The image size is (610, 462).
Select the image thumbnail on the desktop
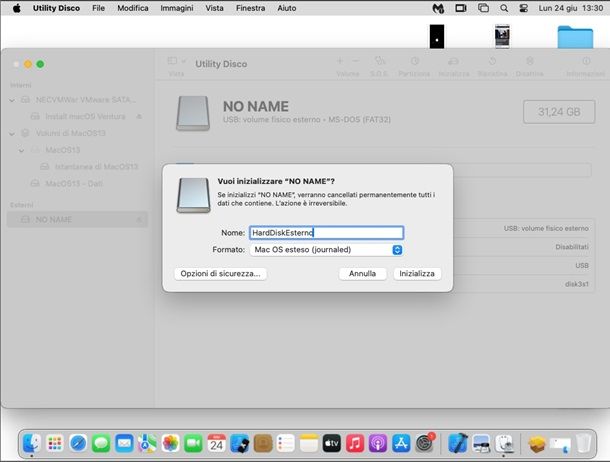(x=502, y=37)
